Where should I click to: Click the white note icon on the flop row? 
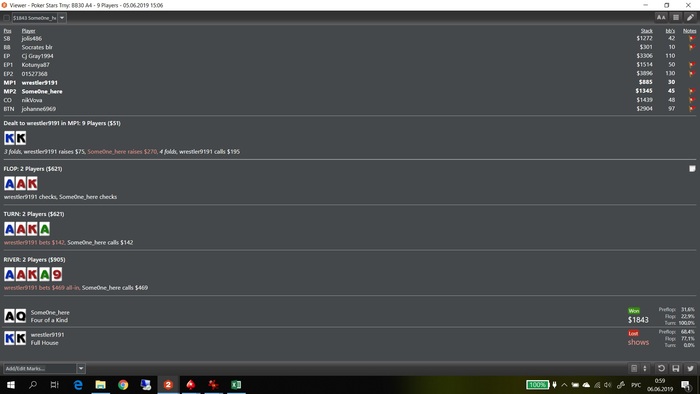coord(692,169)
